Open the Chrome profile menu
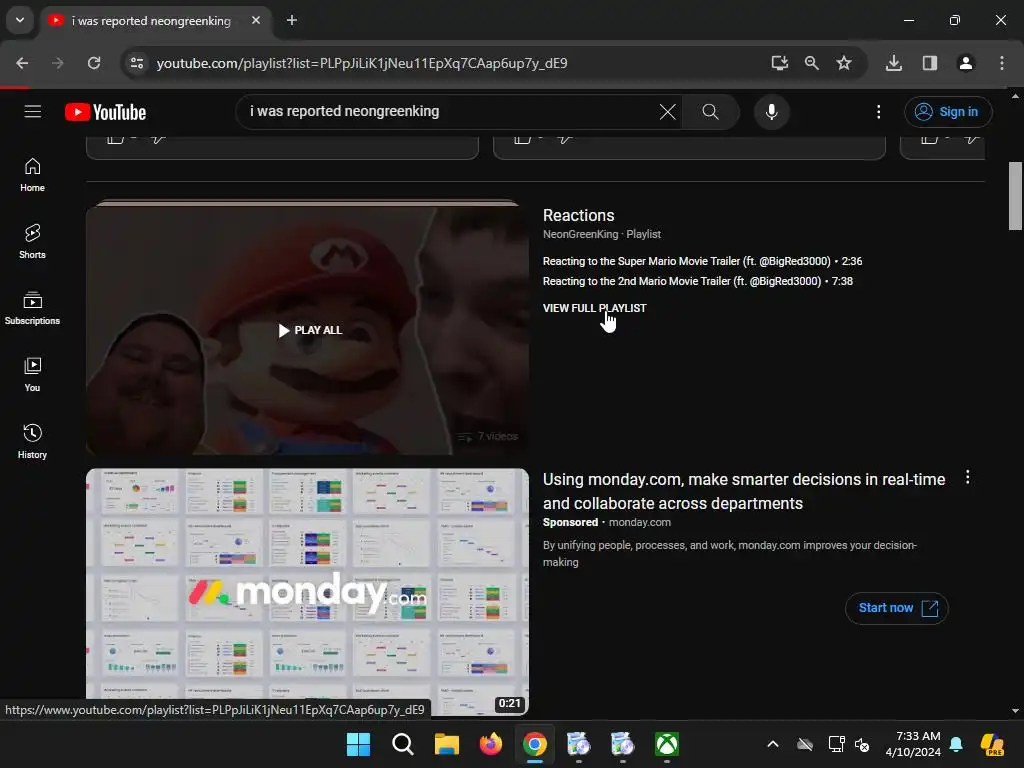The width and height of the screenshot is (1024, 768). [965, 63]
